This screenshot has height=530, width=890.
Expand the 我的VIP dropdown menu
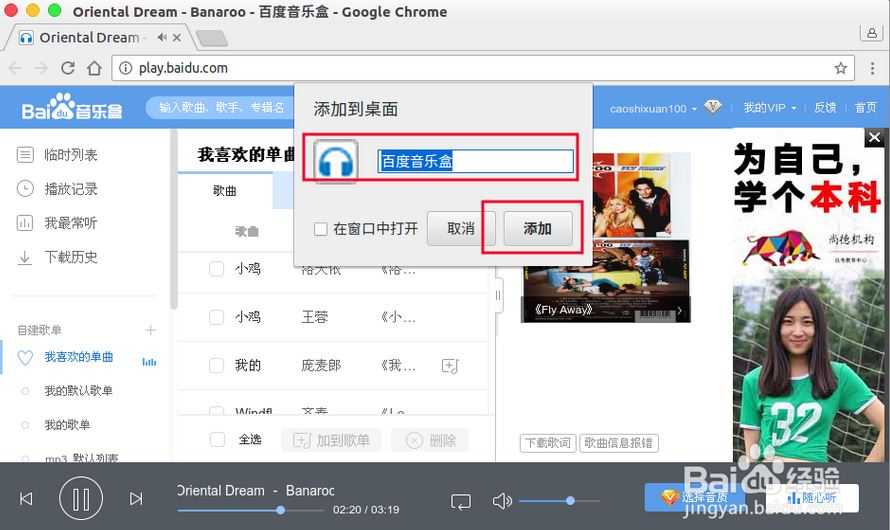[770, 108]
